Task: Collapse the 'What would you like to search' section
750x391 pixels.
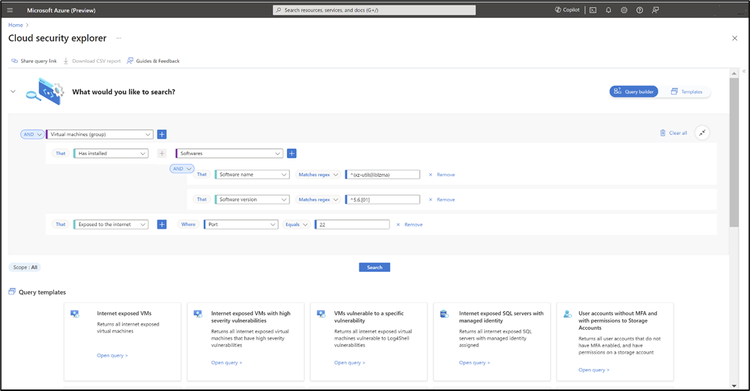Action: (13, 91)
